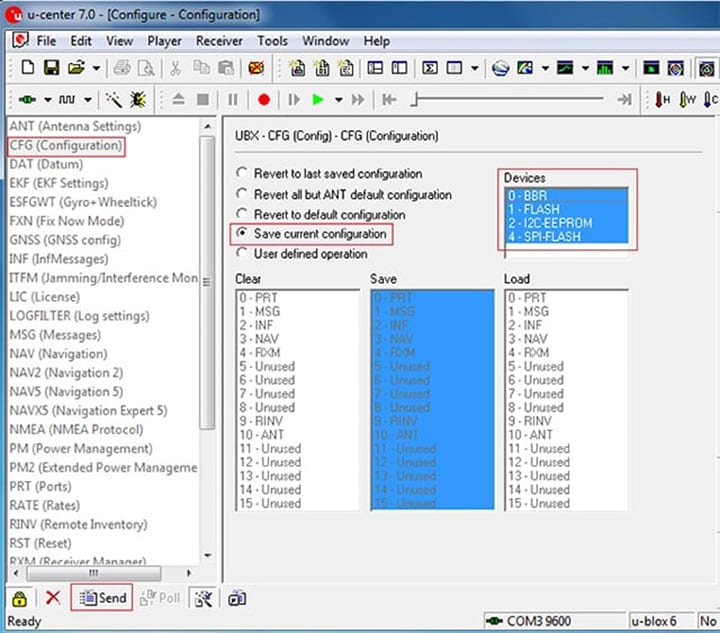
Task: Open the dropdown arrow beside the Open folder icon
Action: (x=96, y=68)
